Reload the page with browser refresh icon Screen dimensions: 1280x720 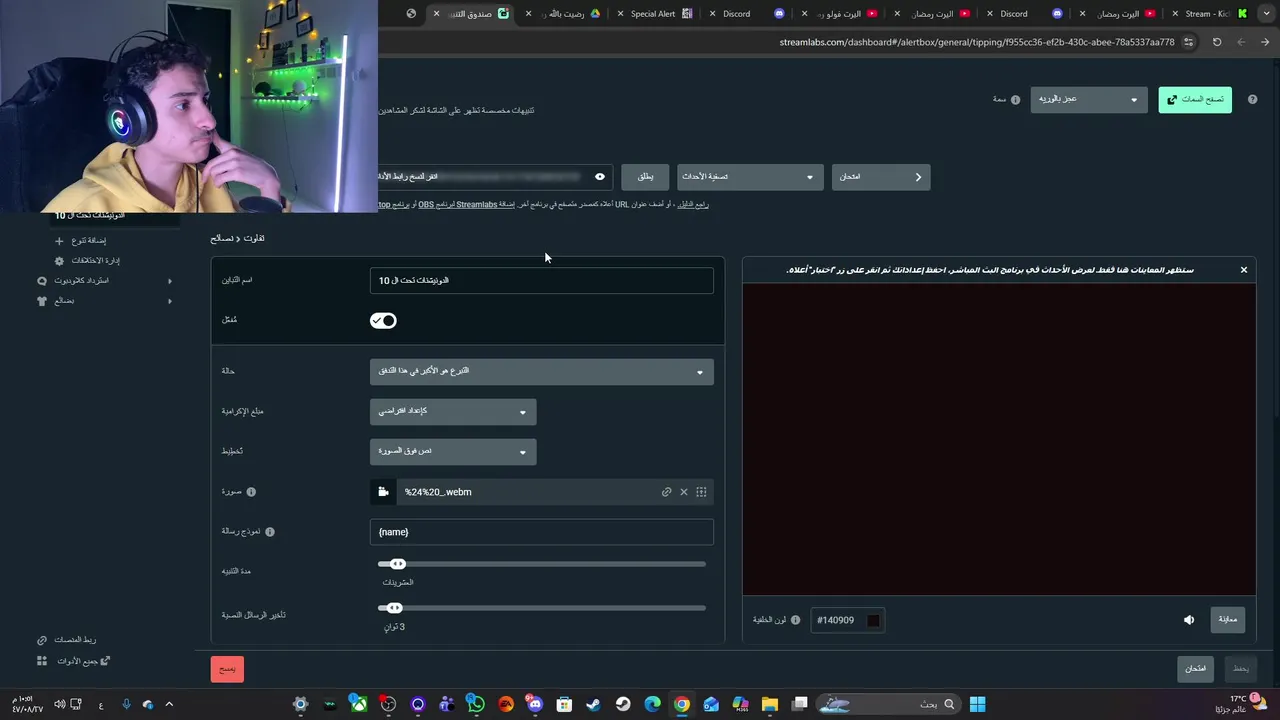(x=1217, y=42)
